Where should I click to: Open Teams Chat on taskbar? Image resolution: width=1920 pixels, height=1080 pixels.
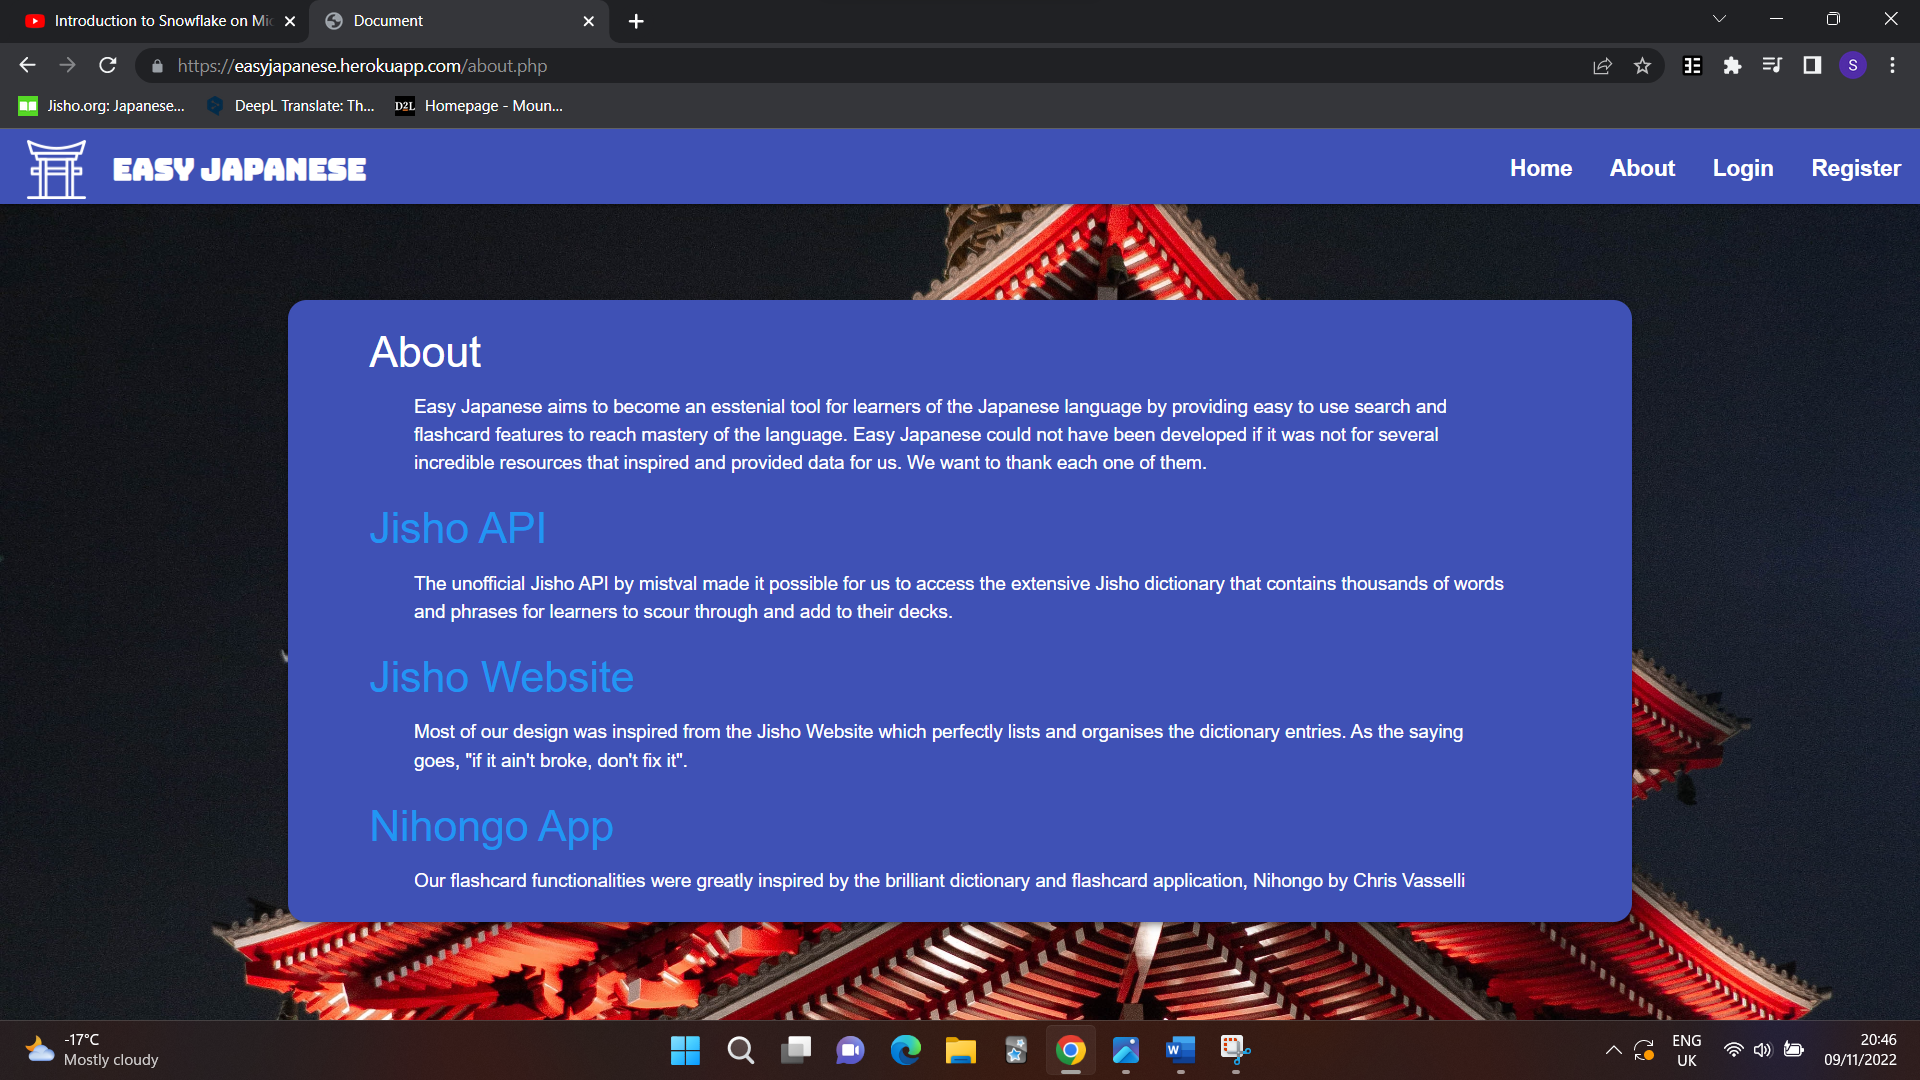(851, 1050)
